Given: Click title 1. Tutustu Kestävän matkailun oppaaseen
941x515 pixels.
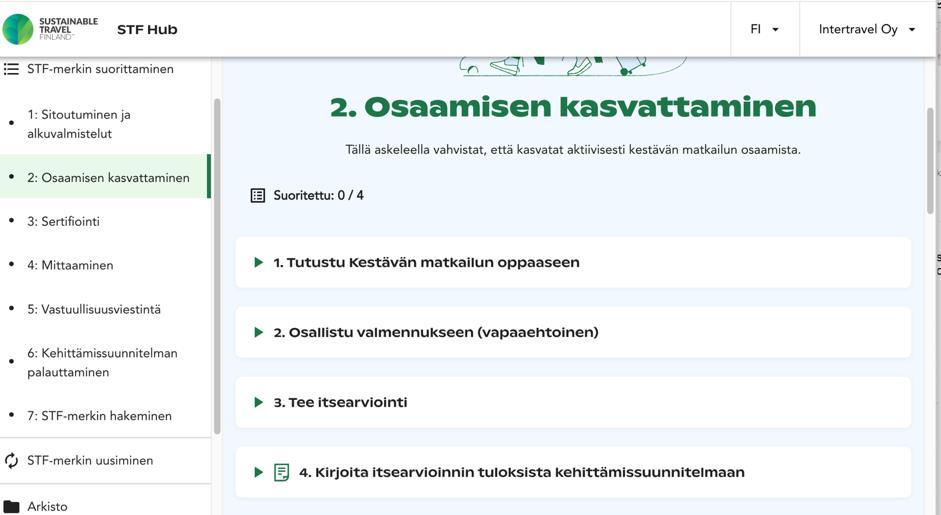Looking at the screenshot, I should click(x=427, y=262).
